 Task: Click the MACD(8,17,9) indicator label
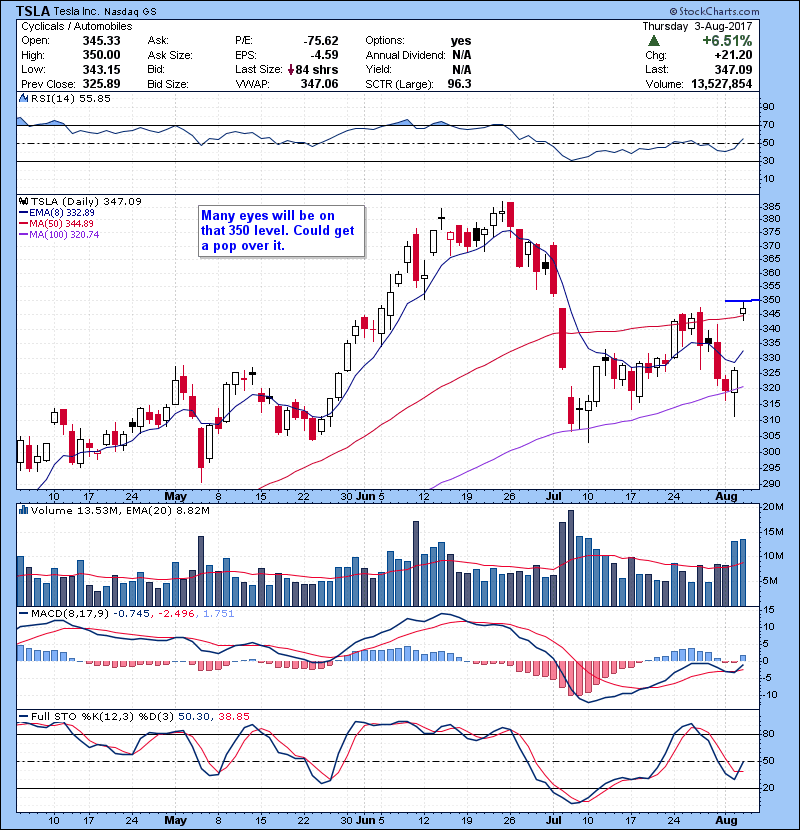[x=70, y=614]
